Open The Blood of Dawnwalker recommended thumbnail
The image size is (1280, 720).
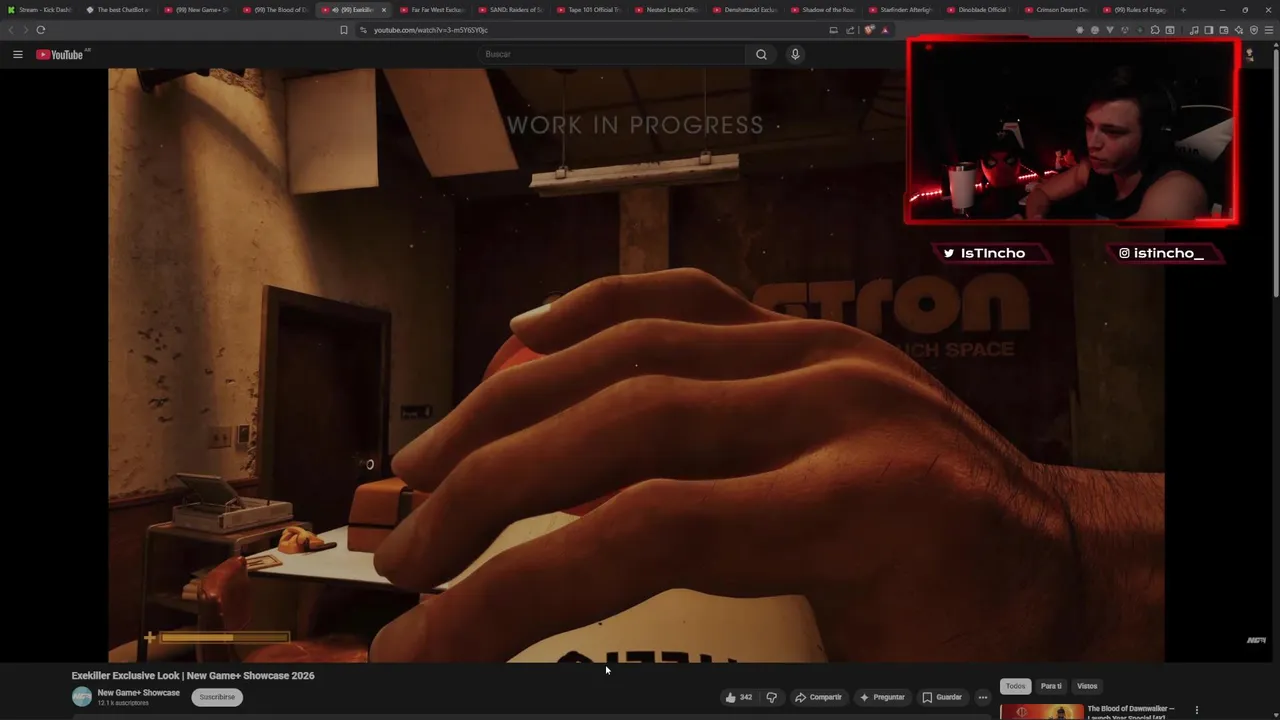click(1042, 712)
